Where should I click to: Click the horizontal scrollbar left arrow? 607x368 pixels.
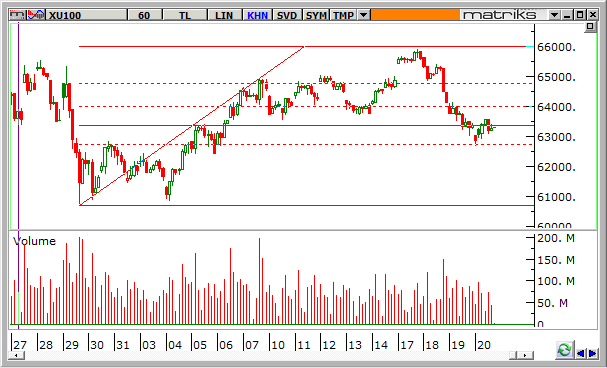(16, 355)
